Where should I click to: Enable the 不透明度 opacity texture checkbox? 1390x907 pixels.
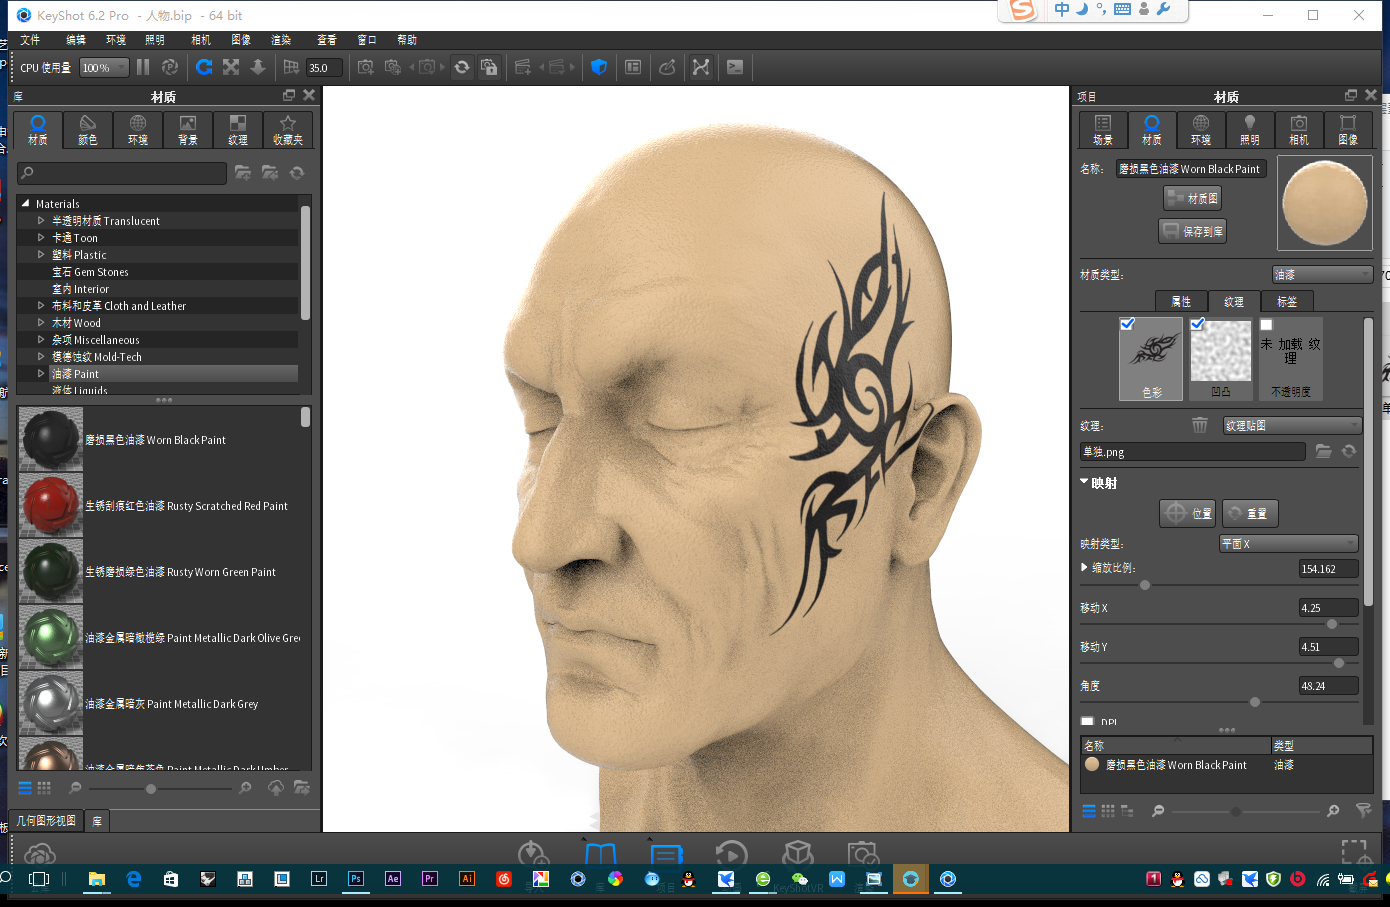pyautogui.click(x=1266, y=323)
